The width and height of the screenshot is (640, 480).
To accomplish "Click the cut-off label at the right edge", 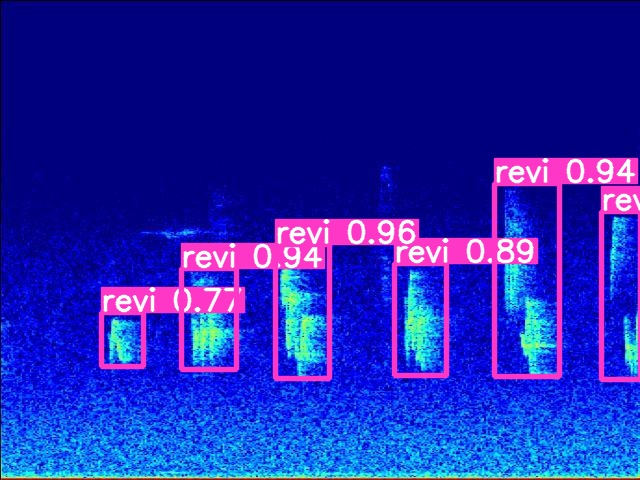I will point(620,200).
